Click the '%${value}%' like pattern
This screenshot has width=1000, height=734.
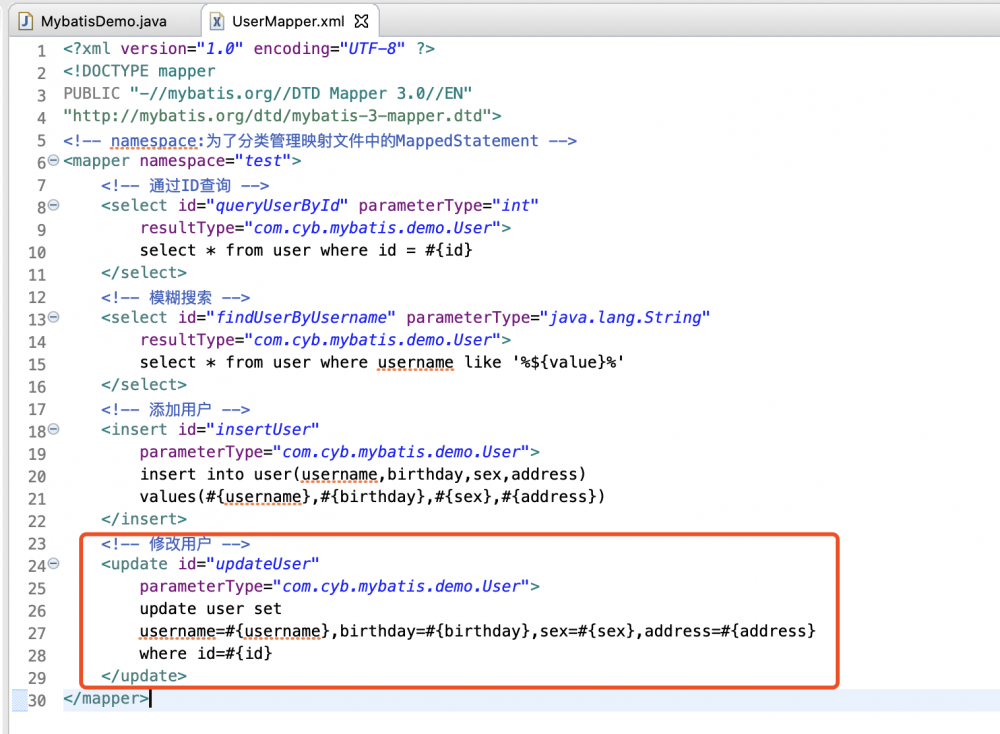[568, 362]
